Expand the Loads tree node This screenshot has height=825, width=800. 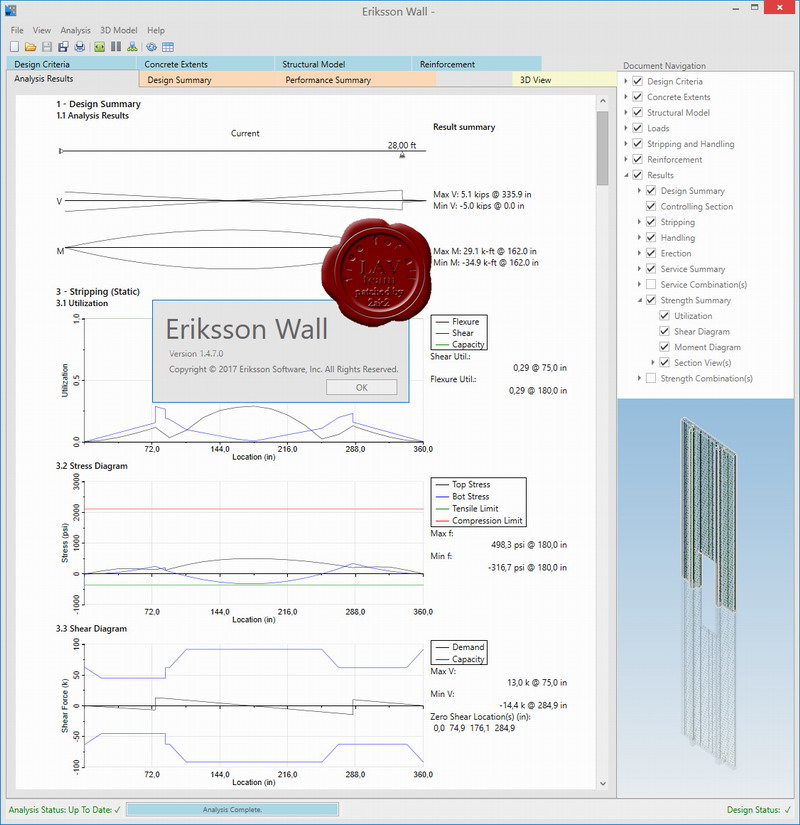[626, 128]
